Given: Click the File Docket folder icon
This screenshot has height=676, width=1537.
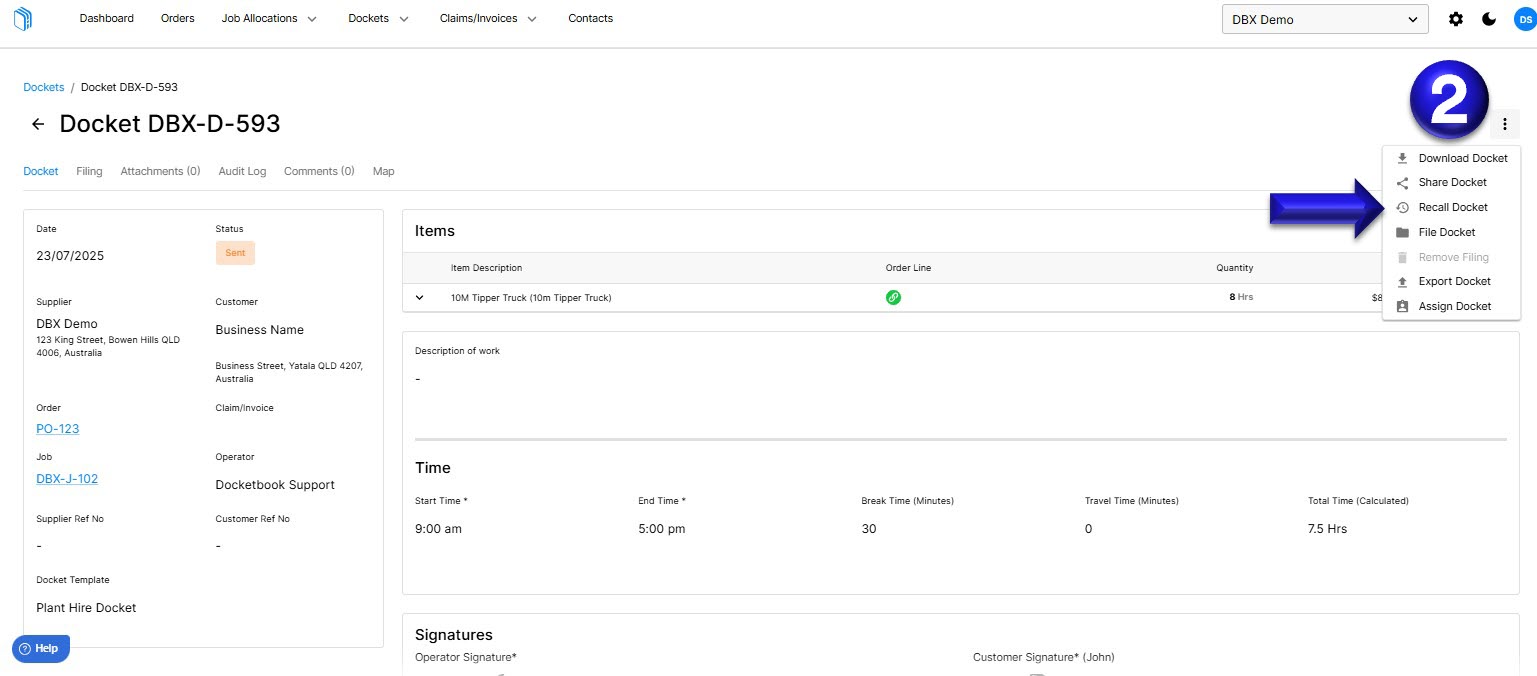Looking at the screenshot, I should tap(1402, 232).
